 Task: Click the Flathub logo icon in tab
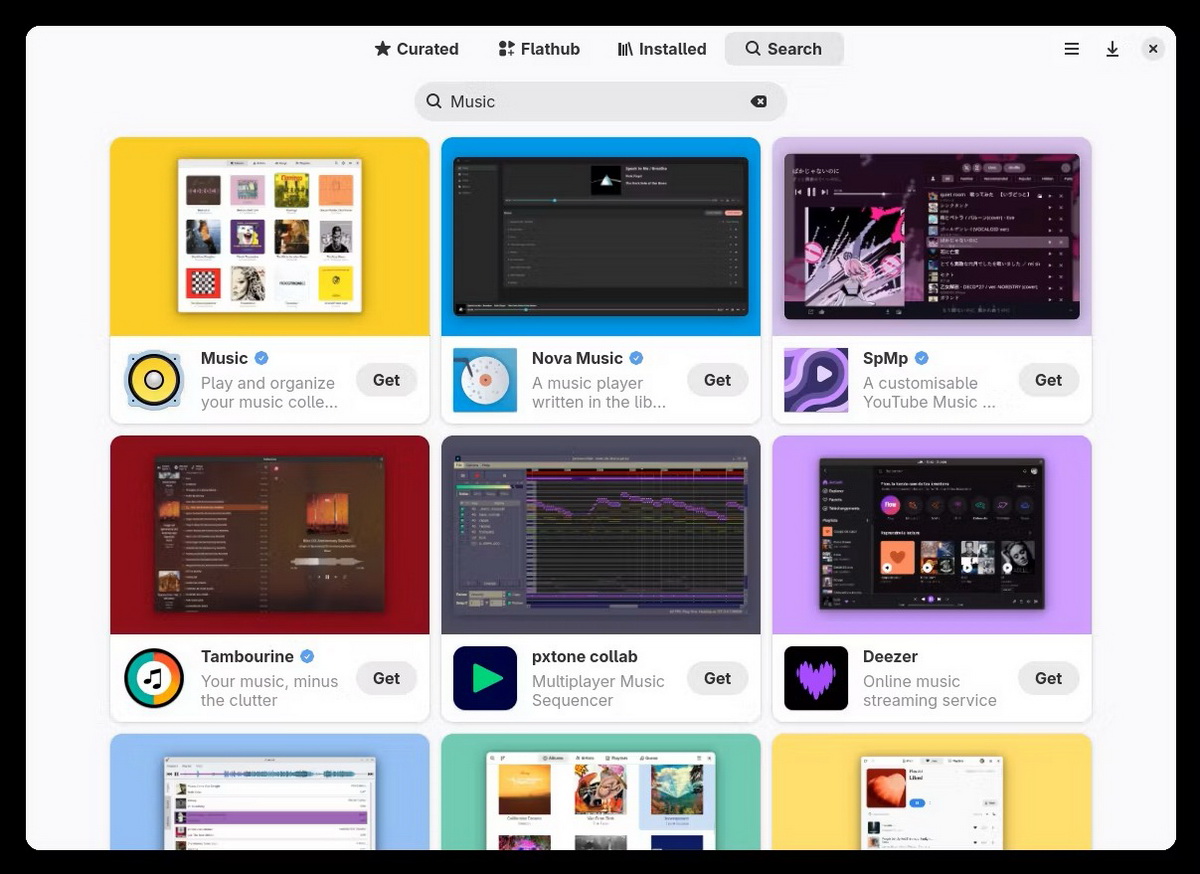(x=506, y=49)
